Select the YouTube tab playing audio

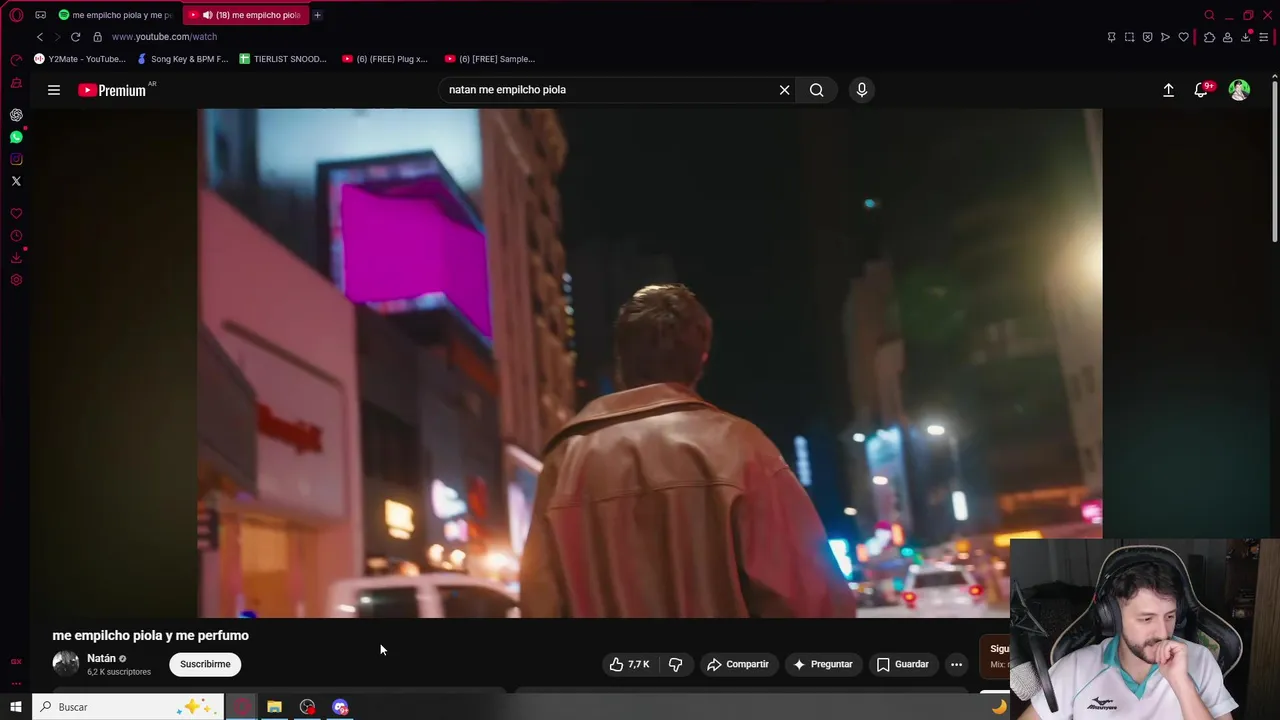[x=245, y=15]
